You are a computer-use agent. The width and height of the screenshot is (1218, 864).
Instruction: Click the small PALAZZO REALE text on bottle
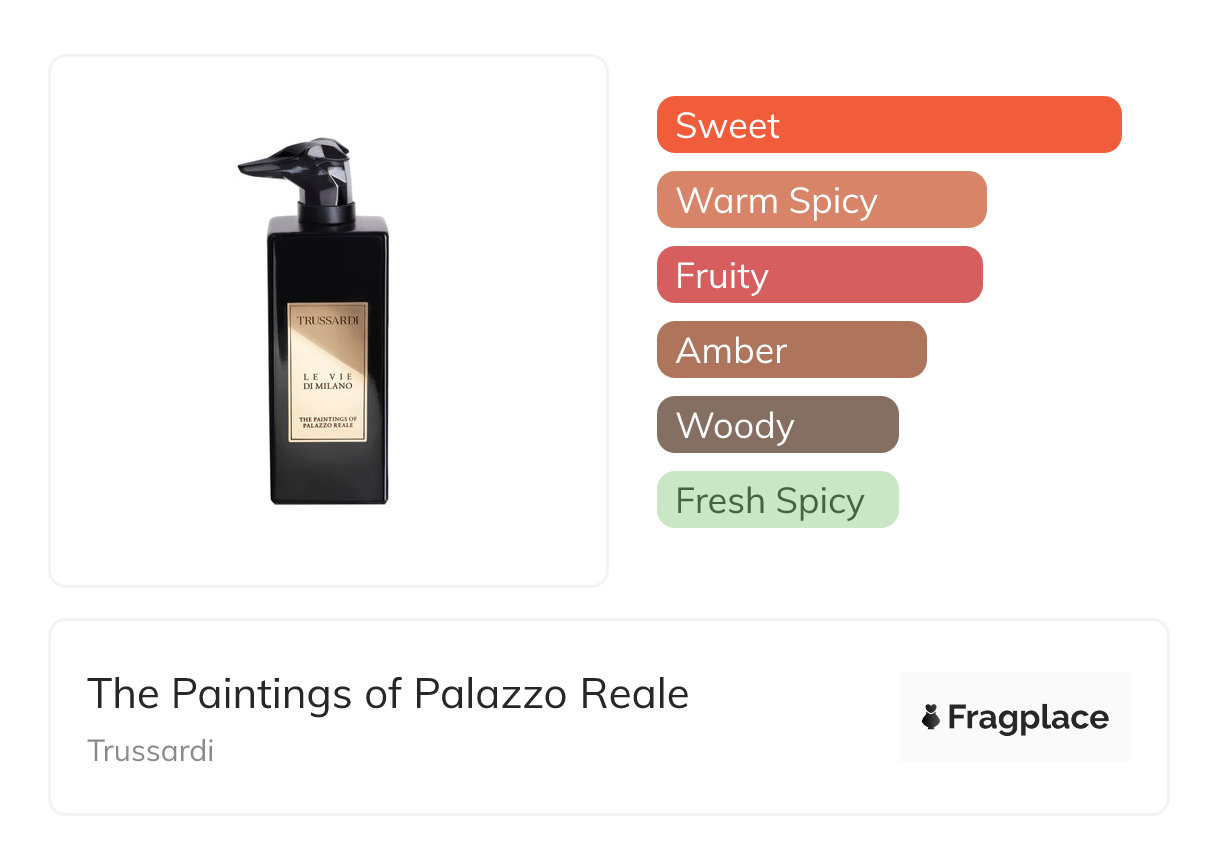pos(327,426)
